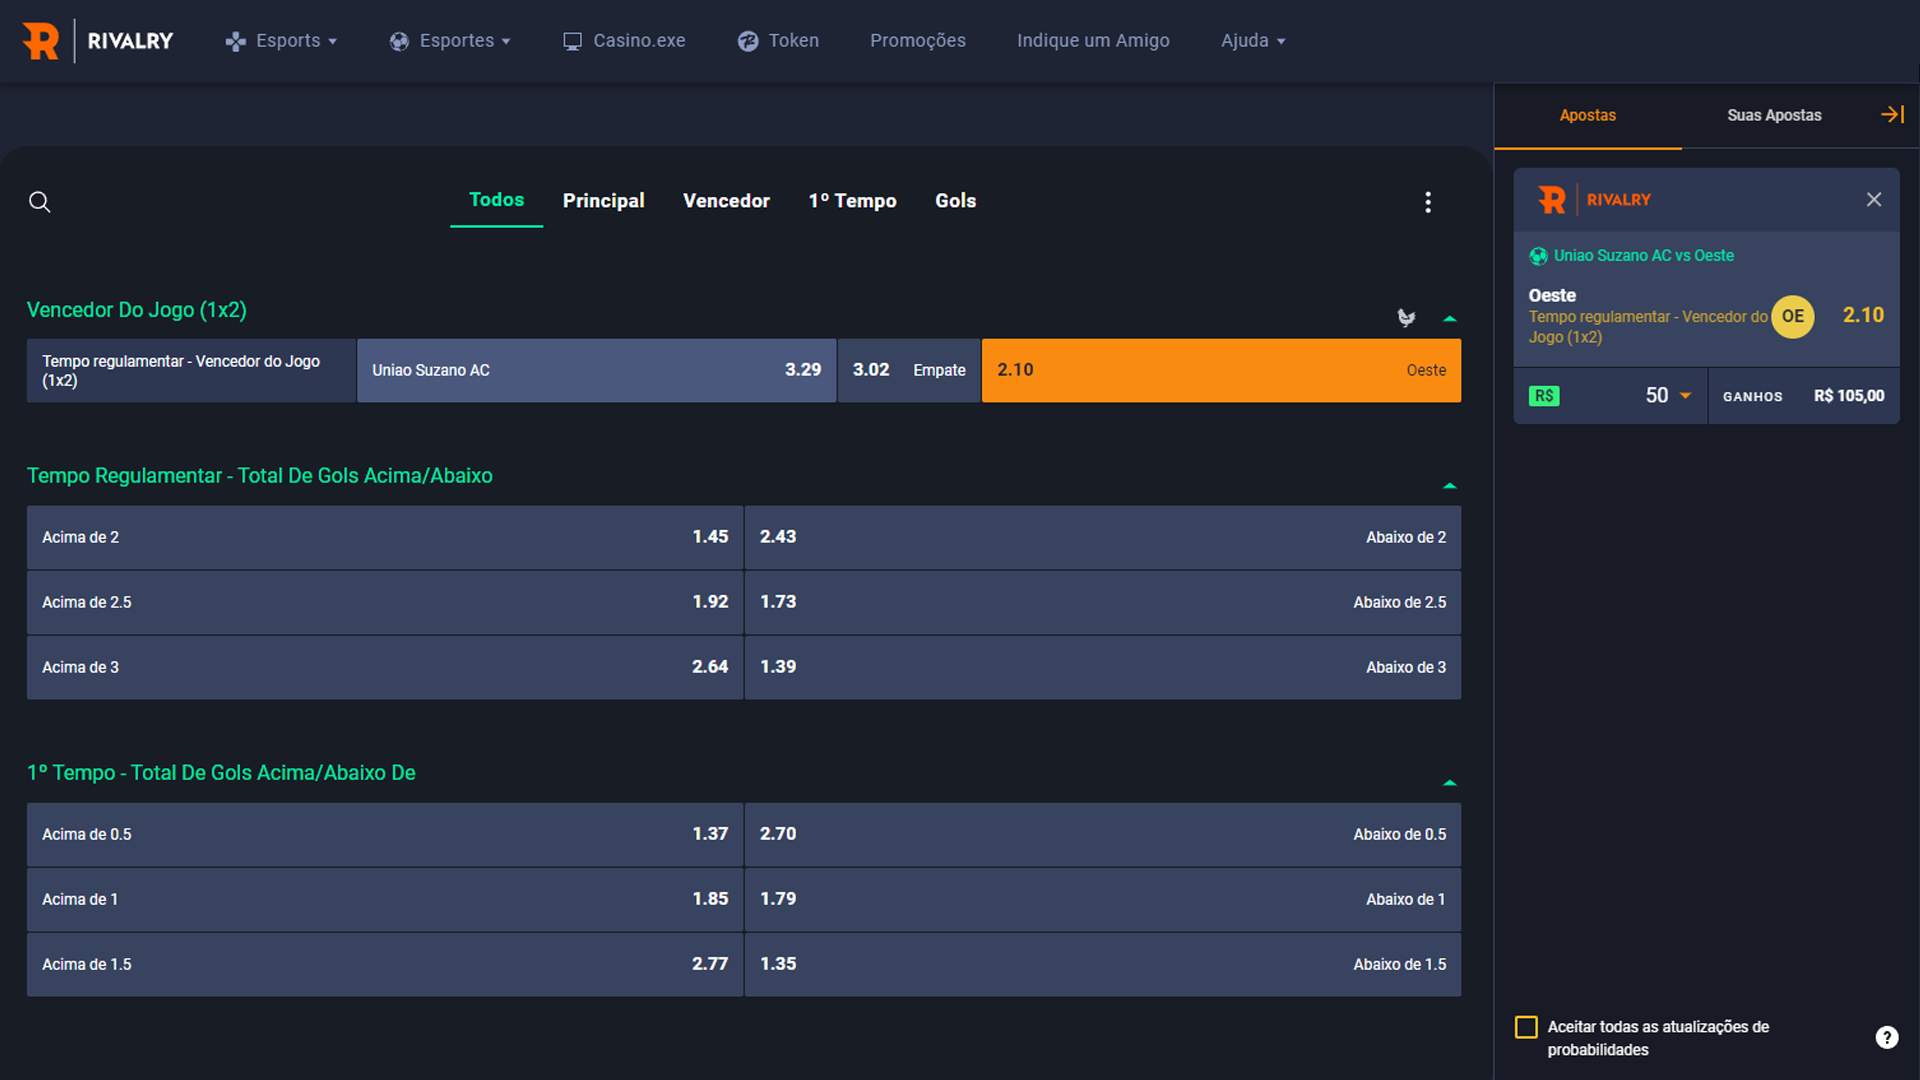Click the R$ currency badge
The width and height of the screenshot is (1920, 1080).
(x=1544, y=396)
